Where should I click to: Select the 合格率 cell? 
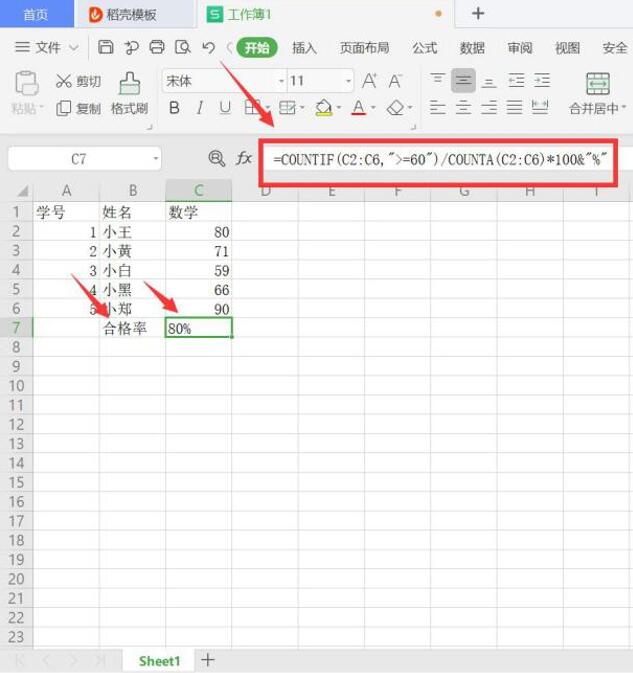132,327
